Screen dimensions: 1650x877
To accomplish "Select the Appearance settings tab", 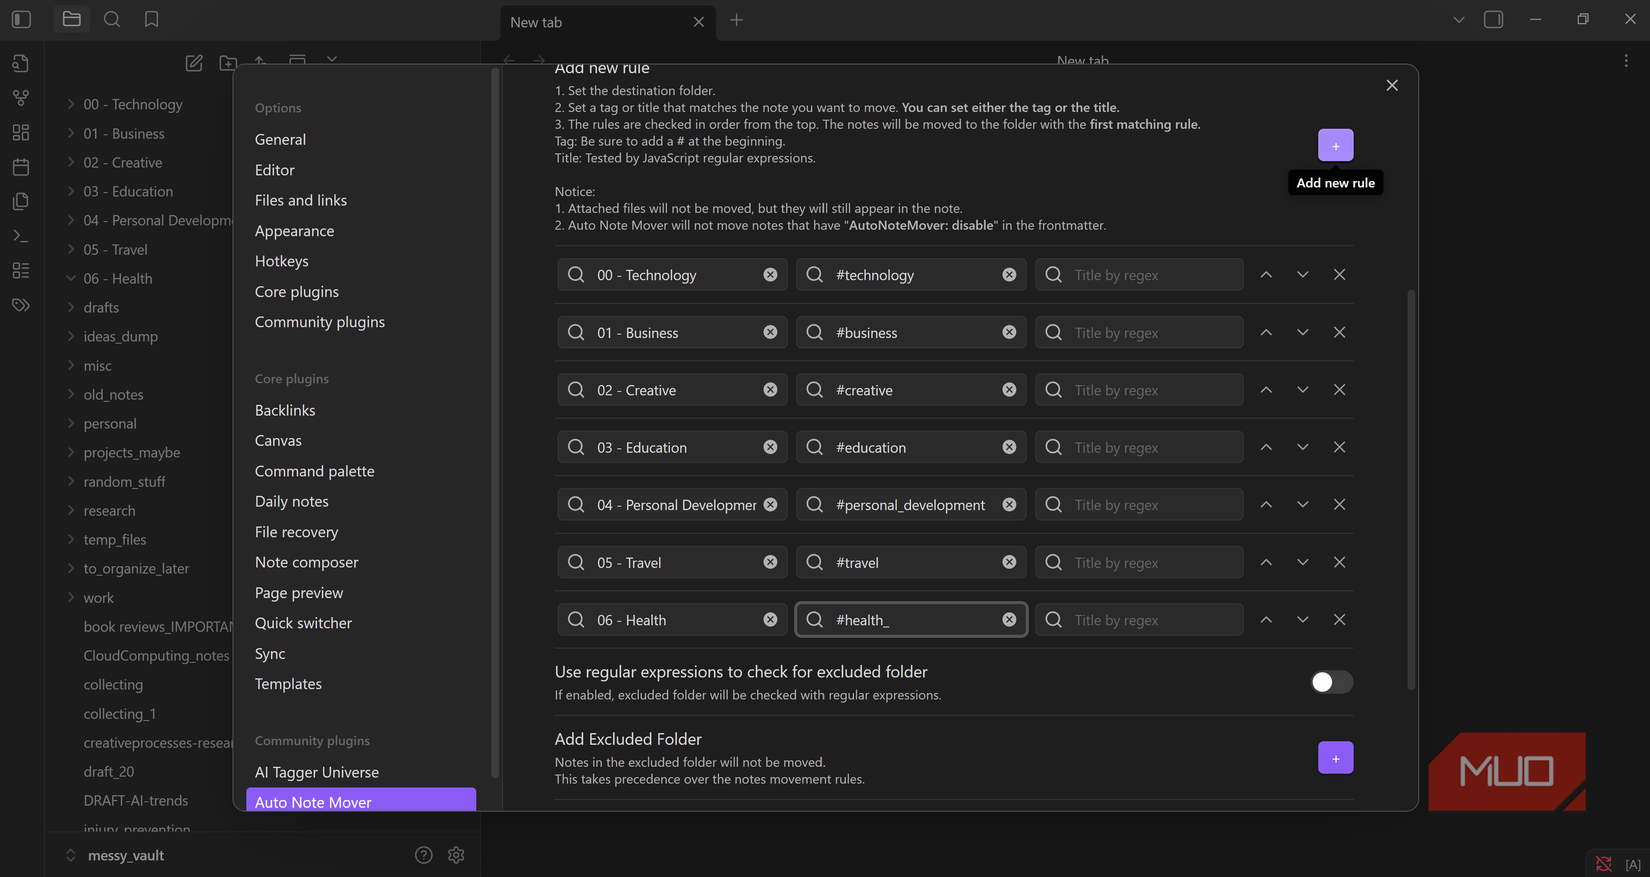I will click(x=294, y=231).
